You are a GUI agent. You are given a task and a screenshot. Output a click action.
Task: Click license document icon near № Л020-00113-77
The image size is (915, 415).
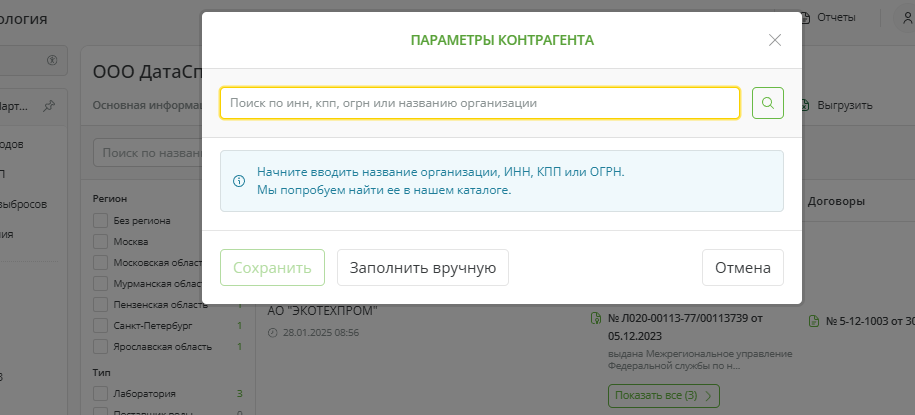(596, 319)
